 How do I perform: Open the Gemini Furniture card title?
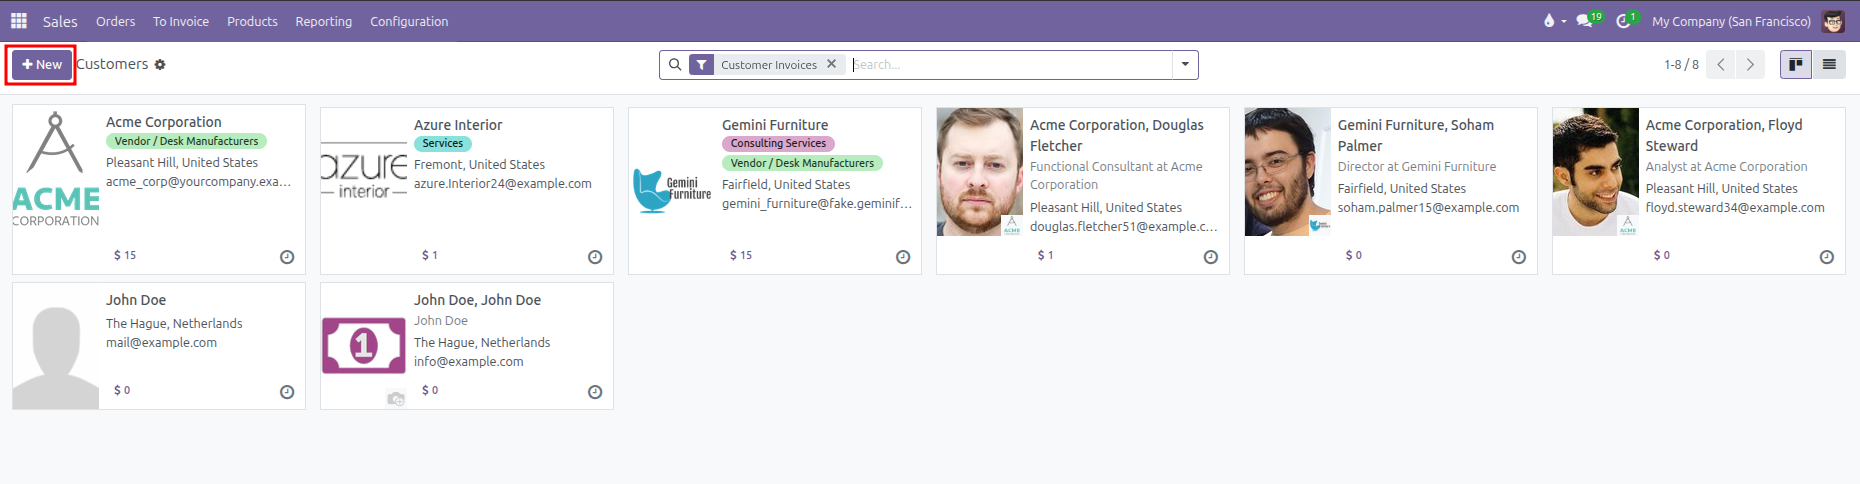775,125
